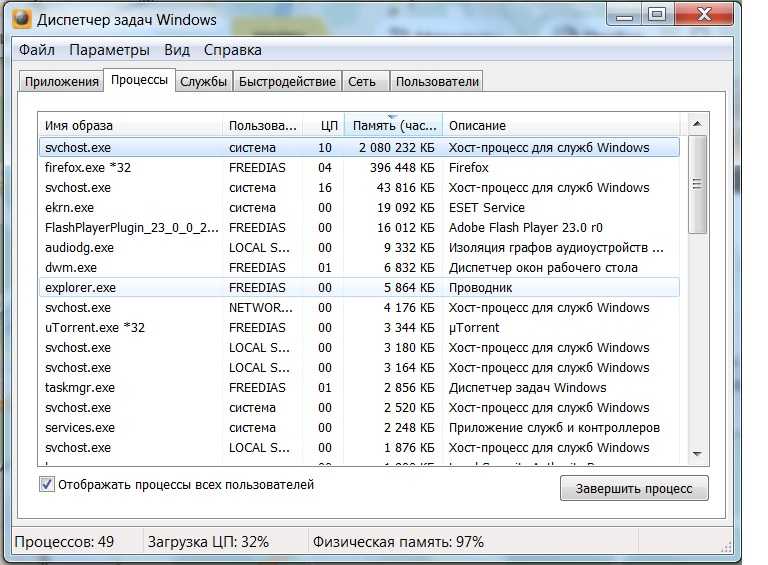Viewport: 768px width, 565px height.
Task: Switch to the Службы tab
Action: click(203, 81)
